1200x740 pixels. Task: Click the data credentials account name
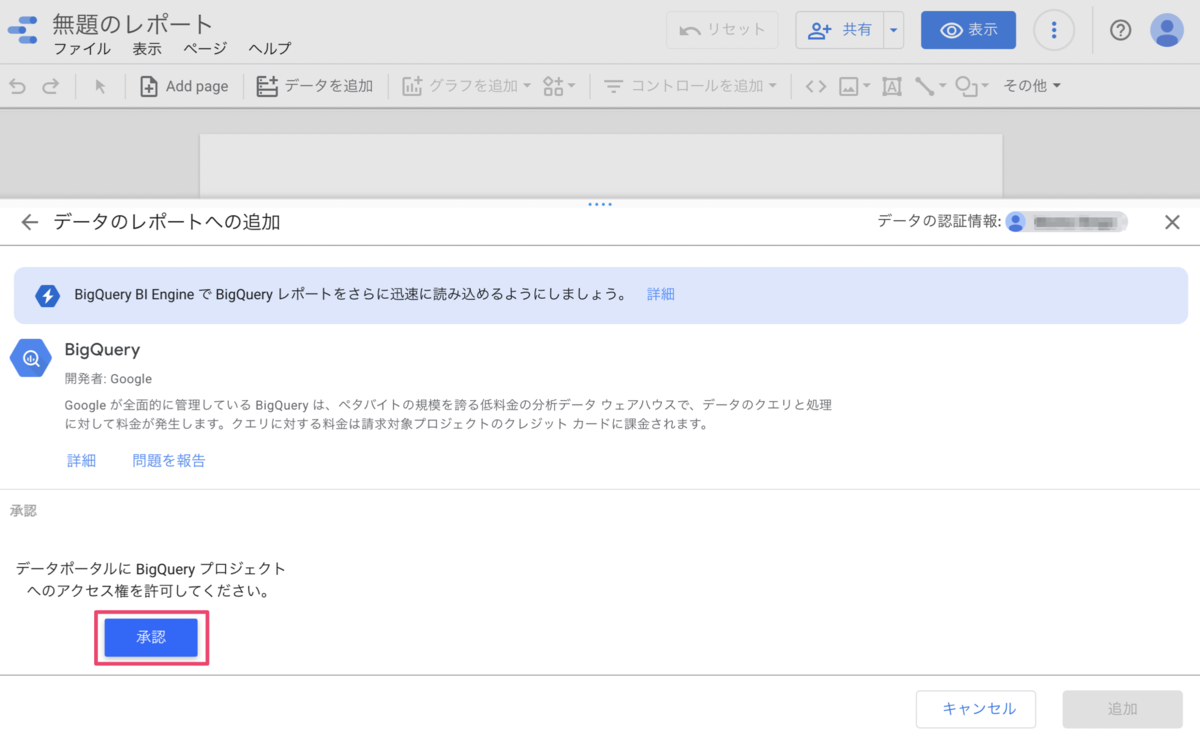pyautogui.click(x=1067, y=222)
